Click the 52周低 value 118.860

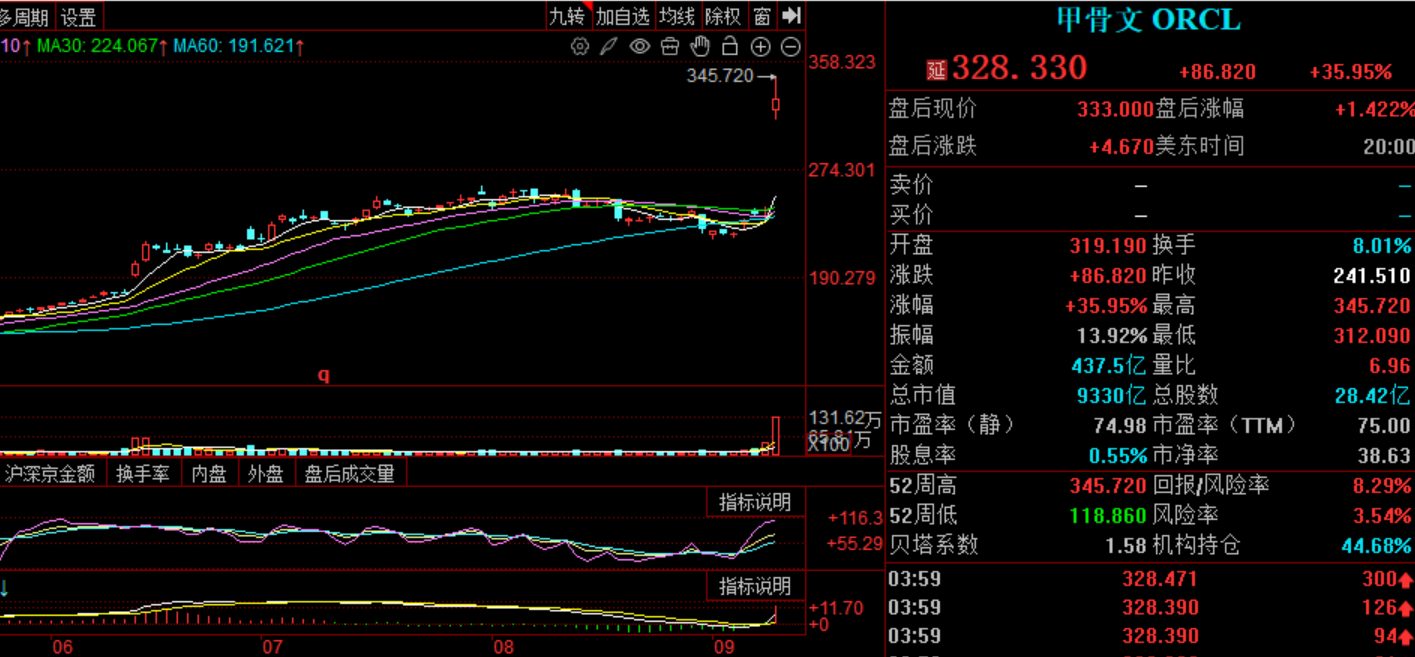1108,515
